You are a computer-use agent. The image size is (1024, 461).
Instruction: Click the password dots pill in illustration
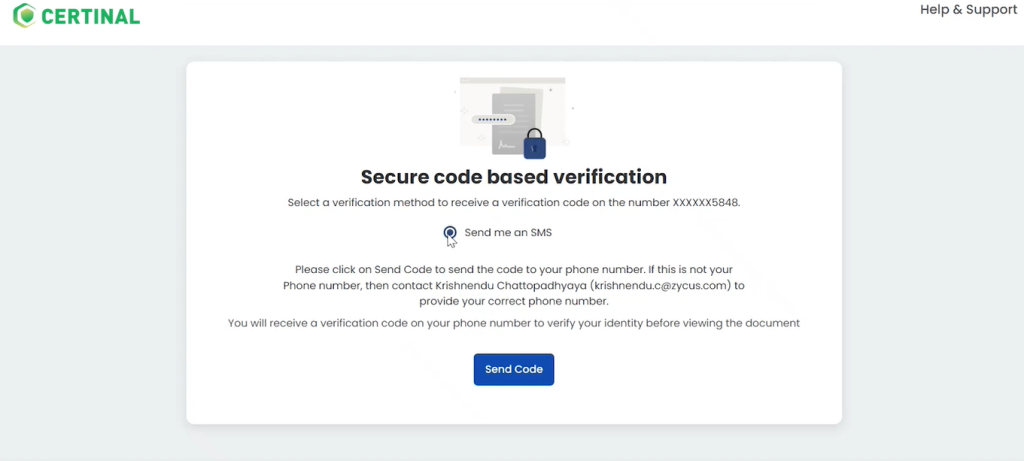pyautogui.click(x=493, y=119)
